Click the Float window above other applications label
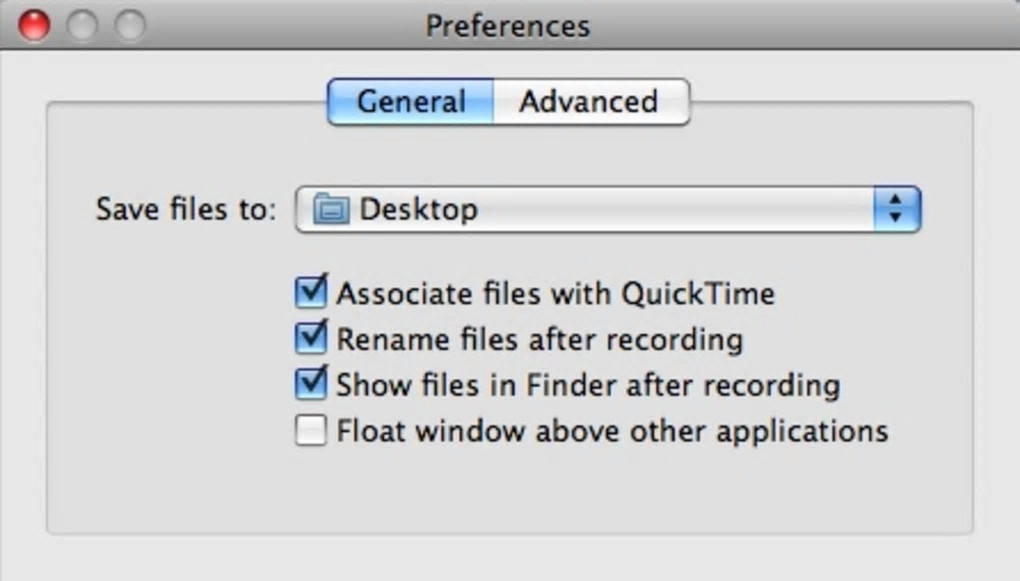The width and height of the screenshot is (1020, 581). 612,431
